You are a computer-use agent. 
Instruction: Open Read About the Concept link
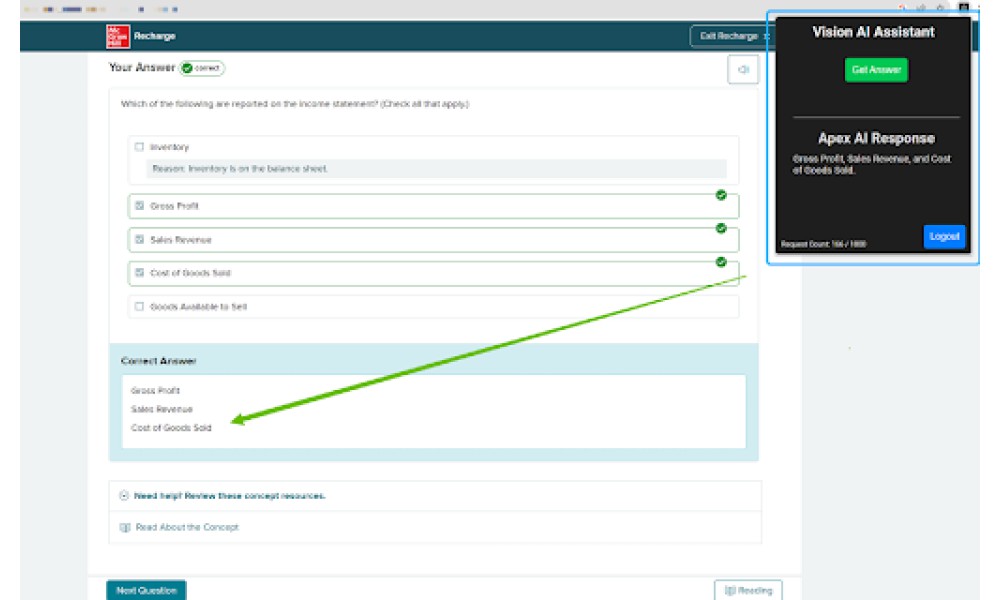[x=187, y=527]
